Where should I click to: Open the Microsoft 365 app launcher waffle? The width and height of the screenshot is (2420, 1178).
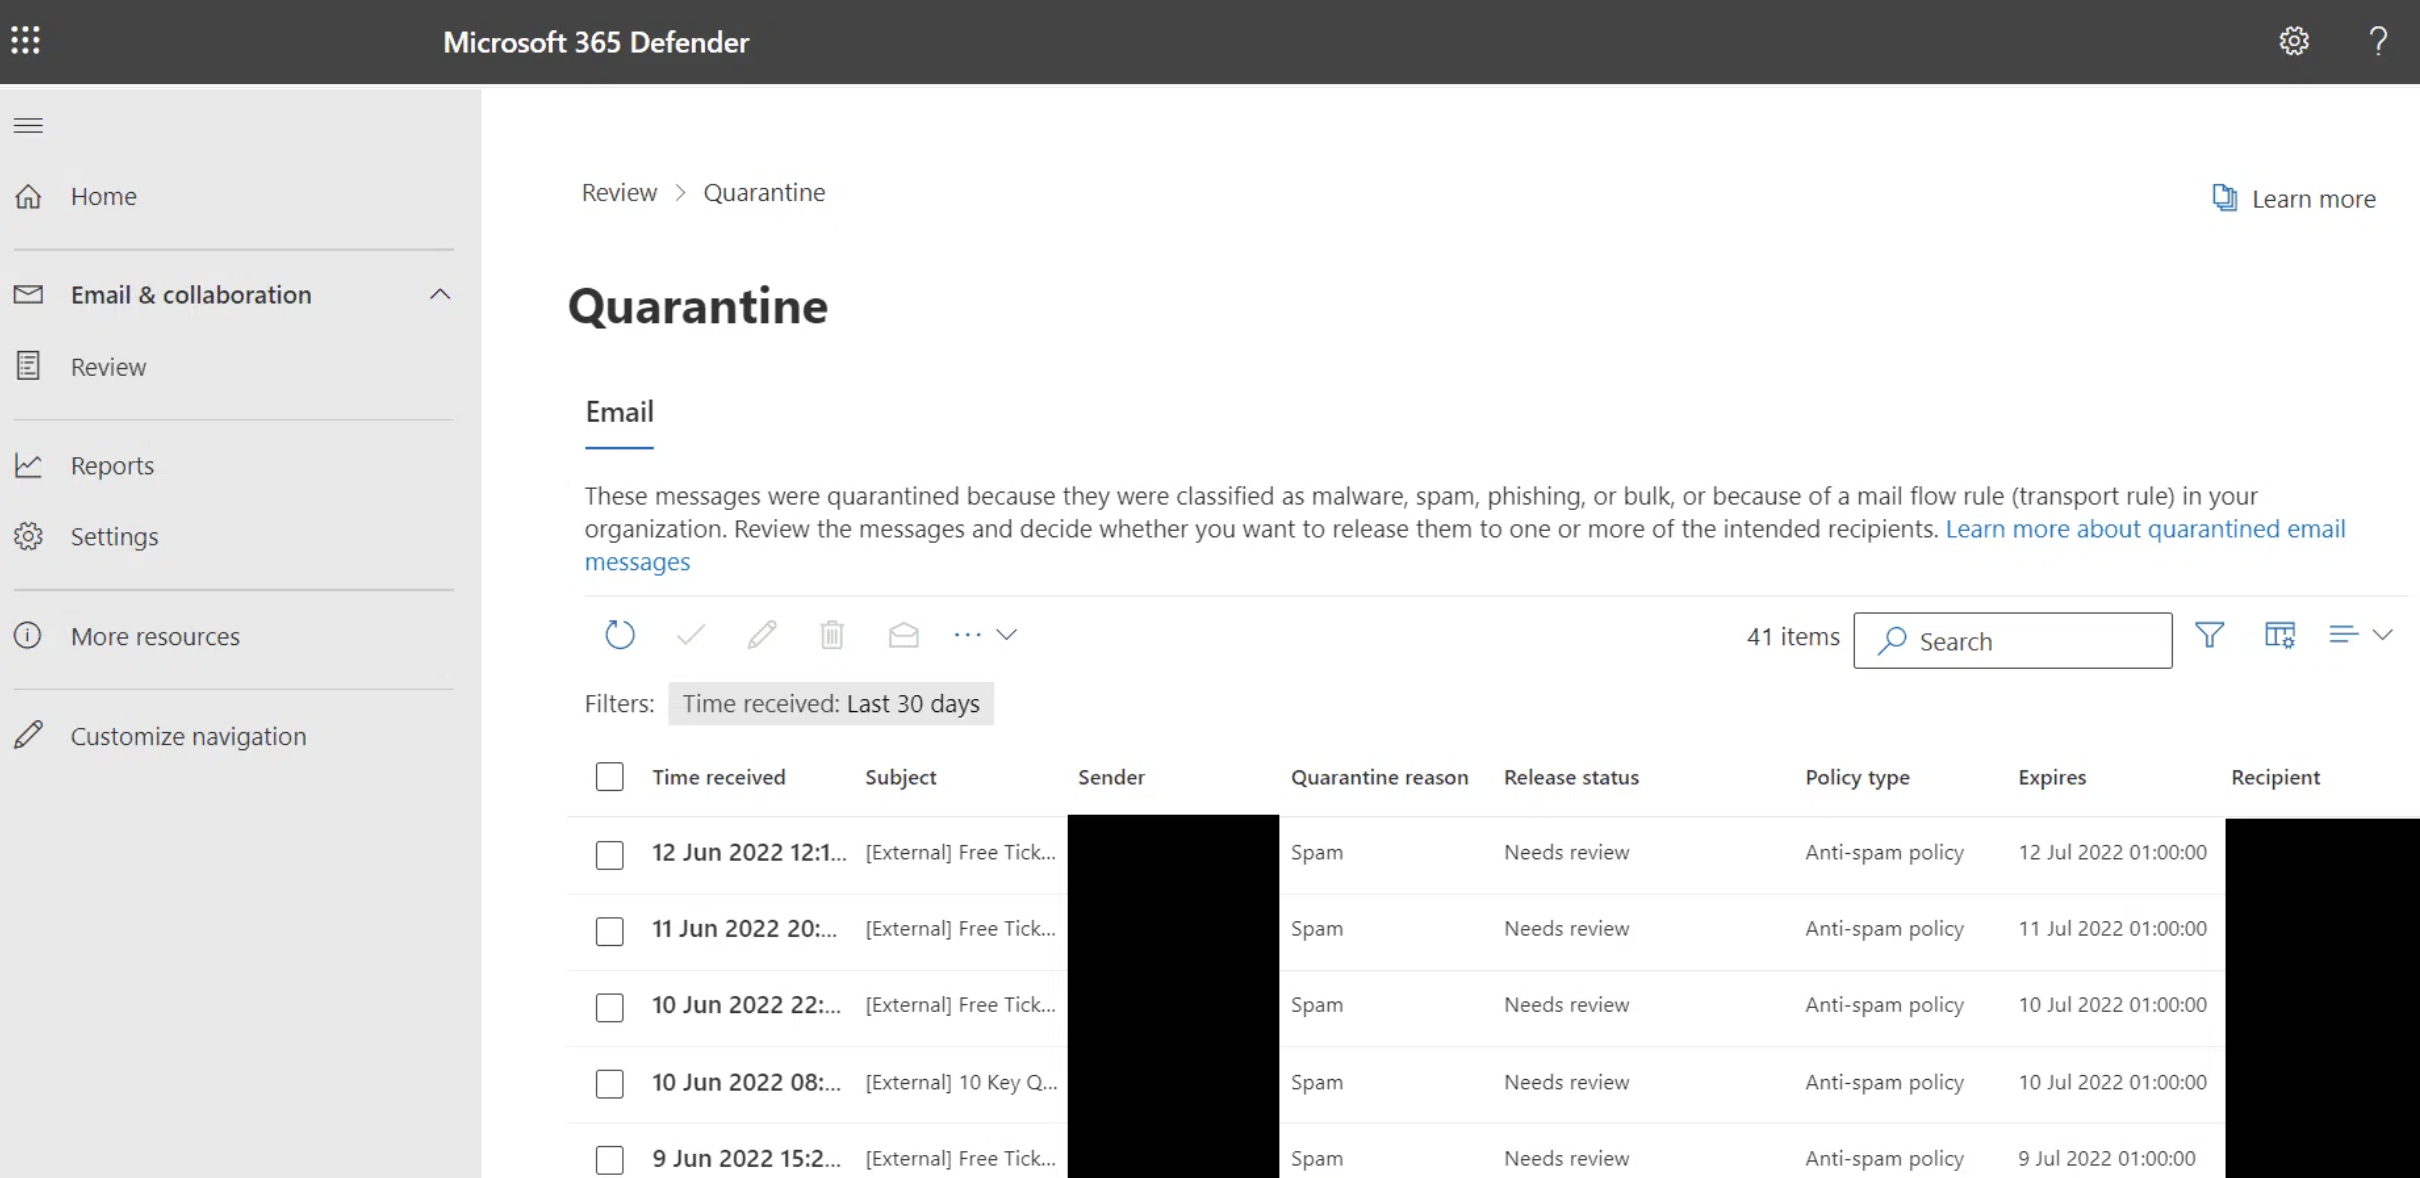26,41
